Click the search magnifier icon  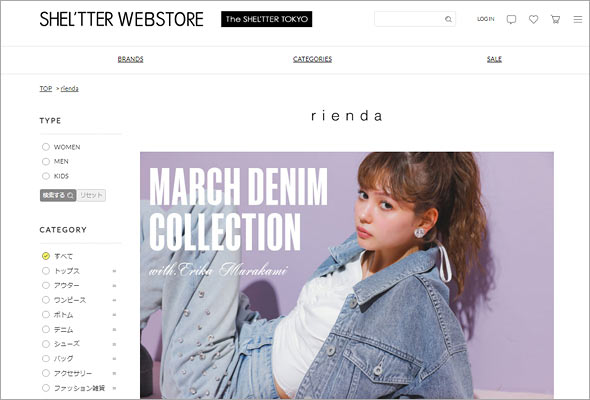[448, 19]
